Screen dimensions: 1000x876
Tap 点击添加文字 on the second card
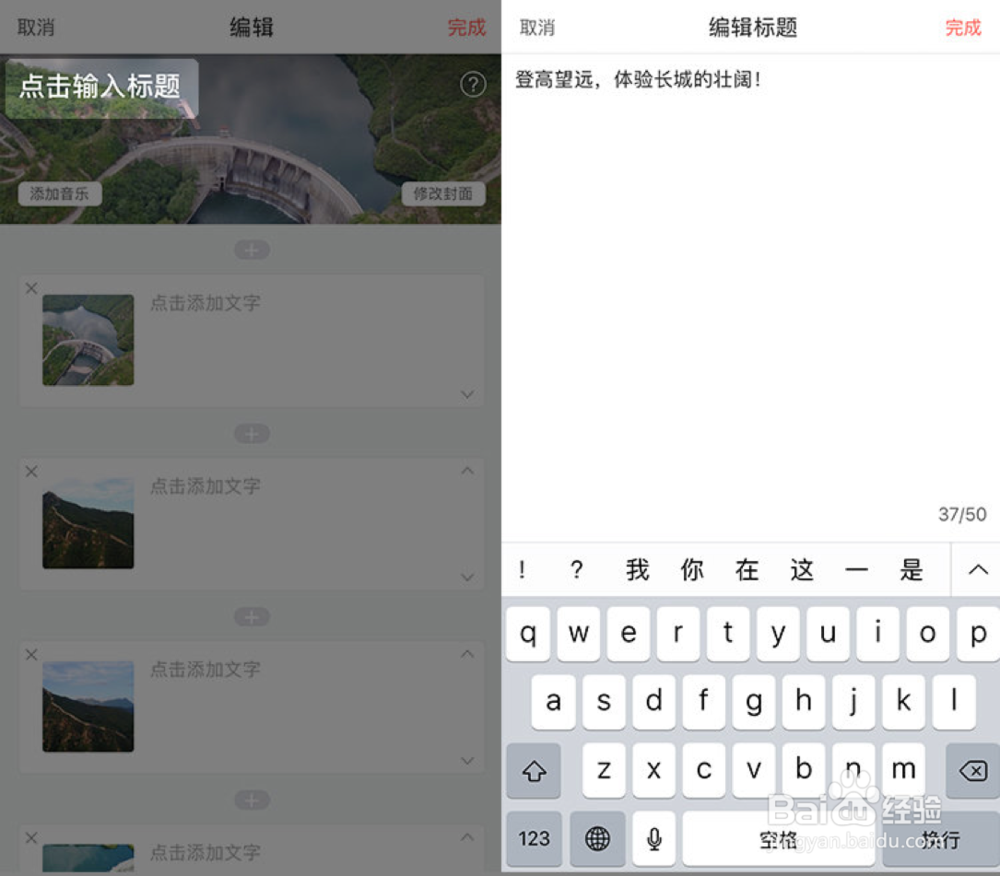[x=205, y=486]
